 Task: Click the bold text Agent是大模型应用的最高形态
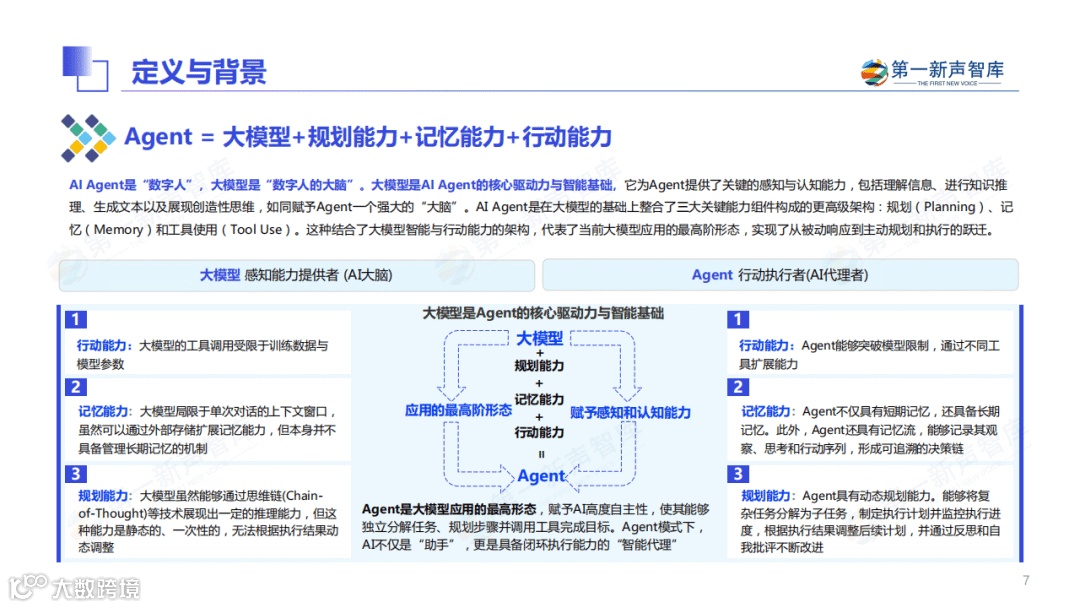pyautogui.click(x=449, y=510)
